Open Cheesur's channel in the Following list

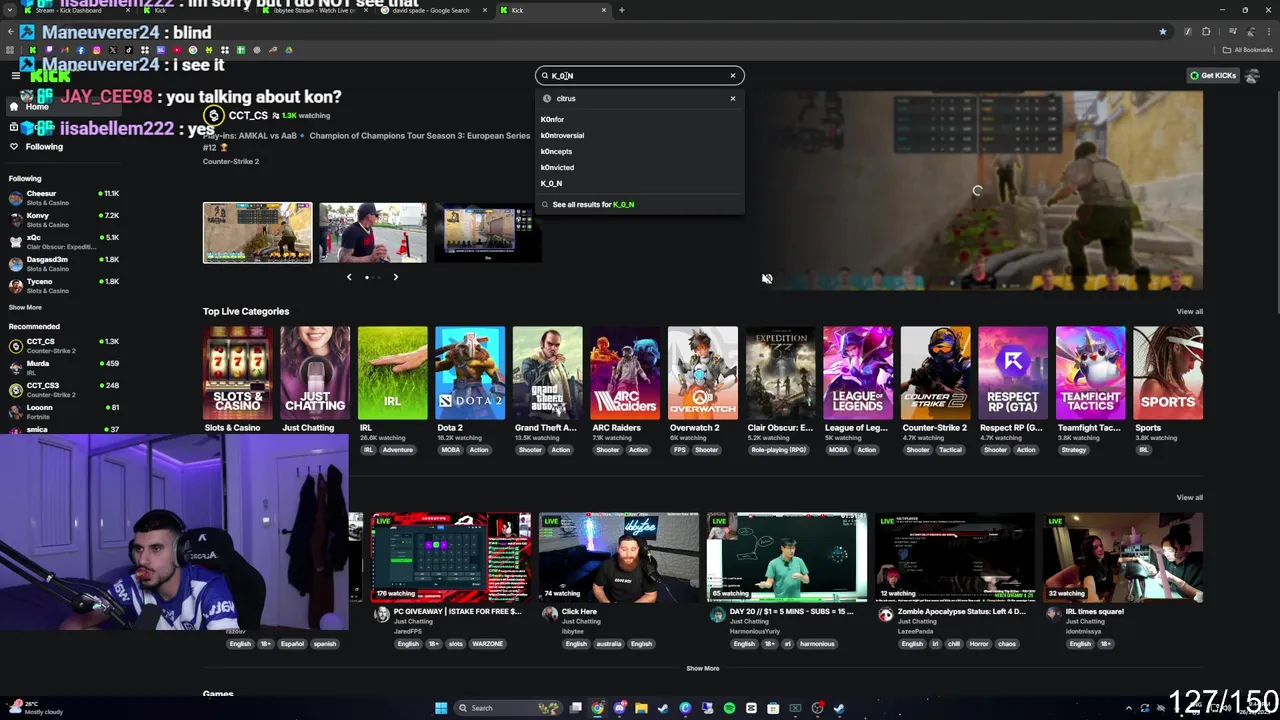62,197
